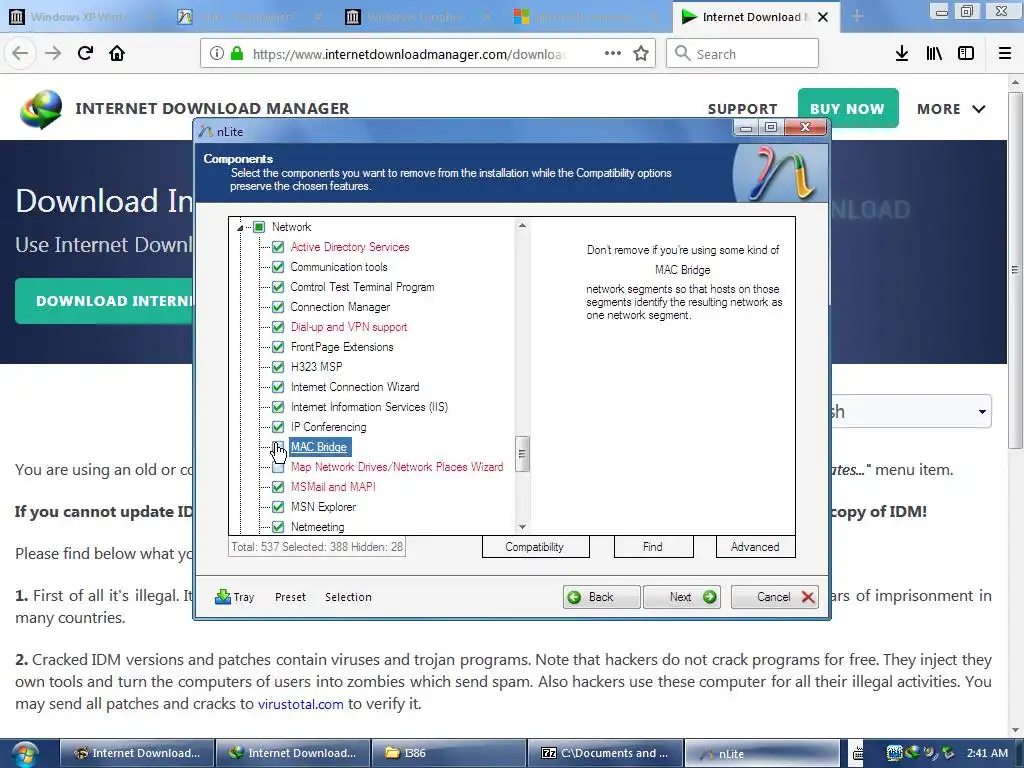The height and width of the screenshot is (768, 1024).
Task: Click the Advanced button in nLite
Action: point(755,547)
